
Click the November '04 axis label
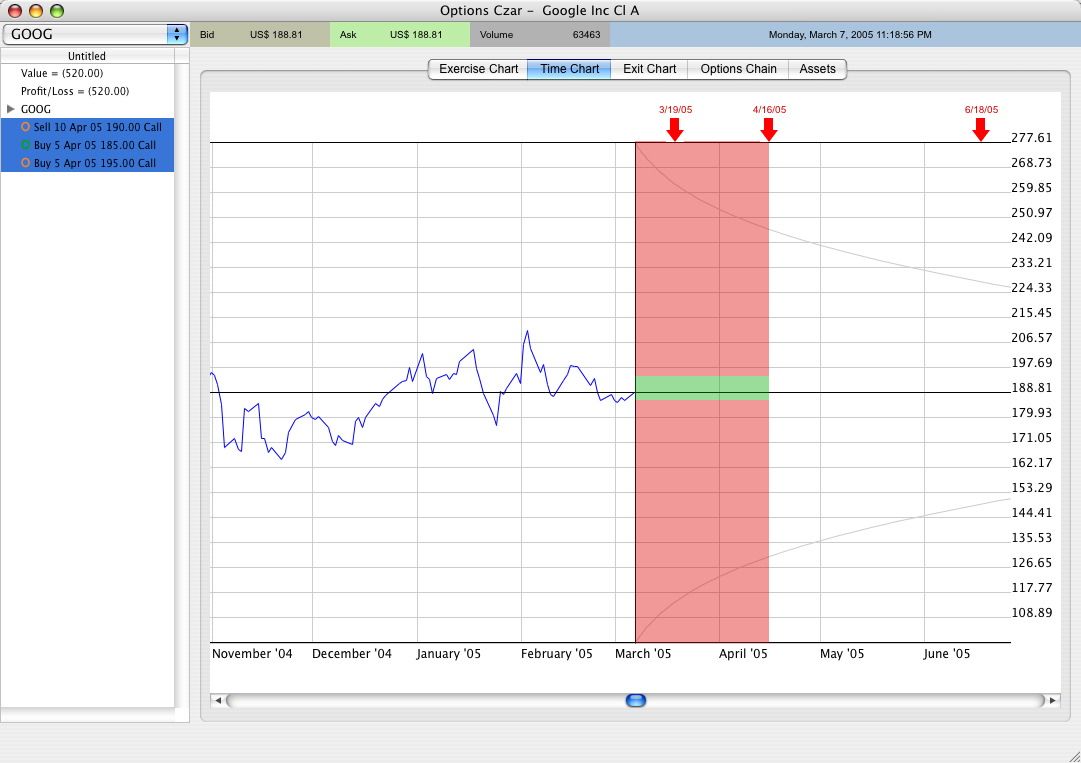[252, 653]
